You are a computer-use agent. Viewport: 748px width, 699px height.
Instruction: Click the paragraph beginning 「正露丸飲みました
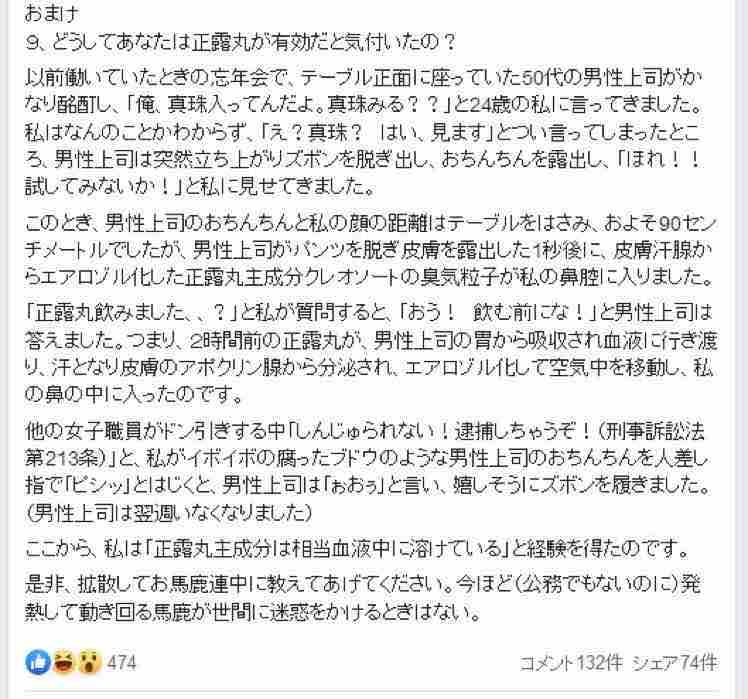(371, 354)
